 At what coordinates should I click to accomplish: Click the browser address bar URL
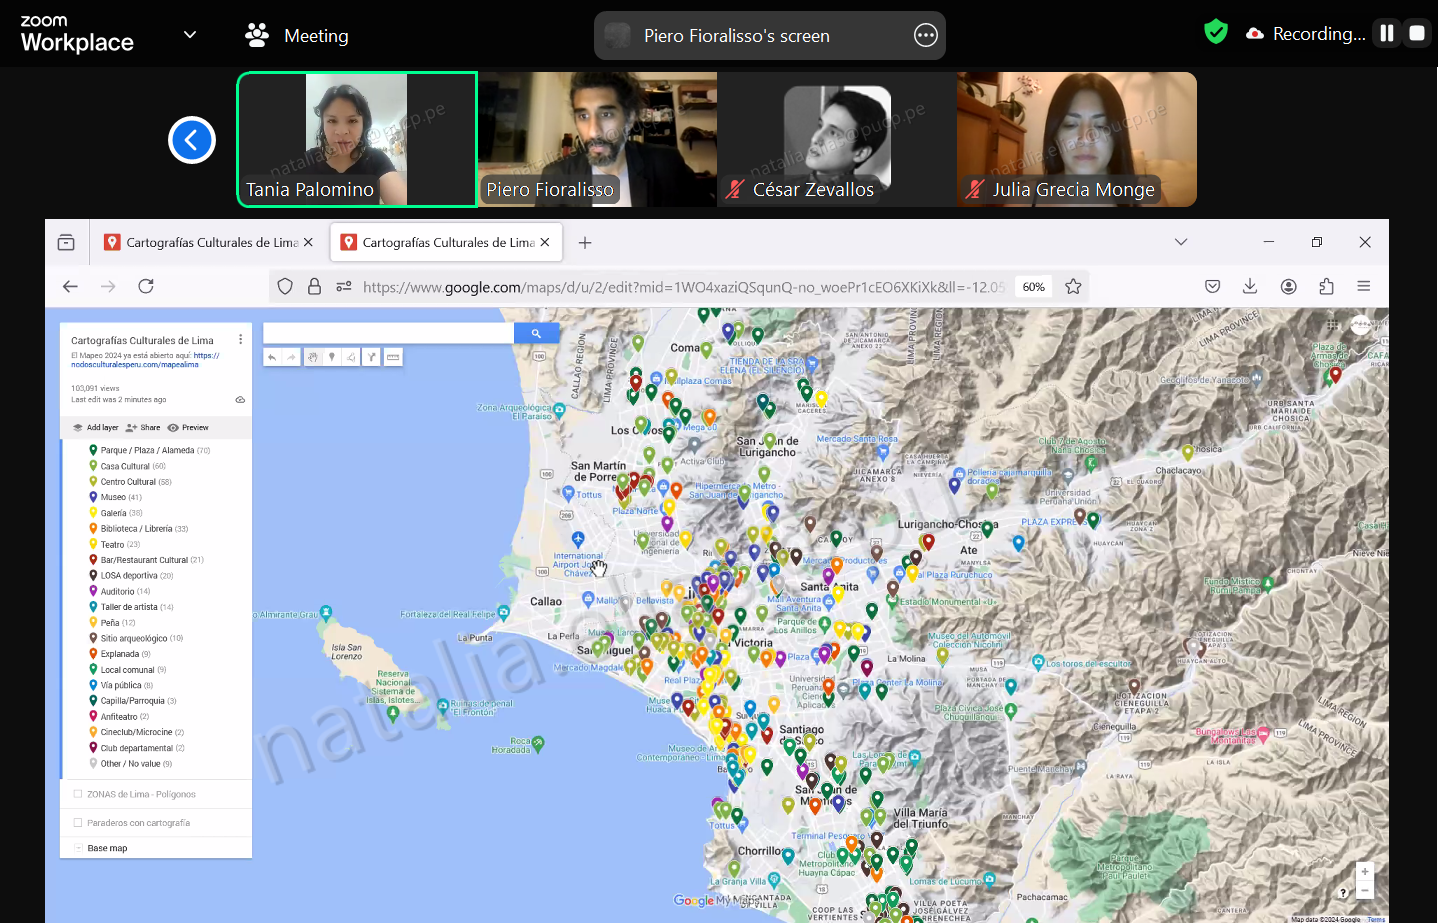[x=684, y=287]
